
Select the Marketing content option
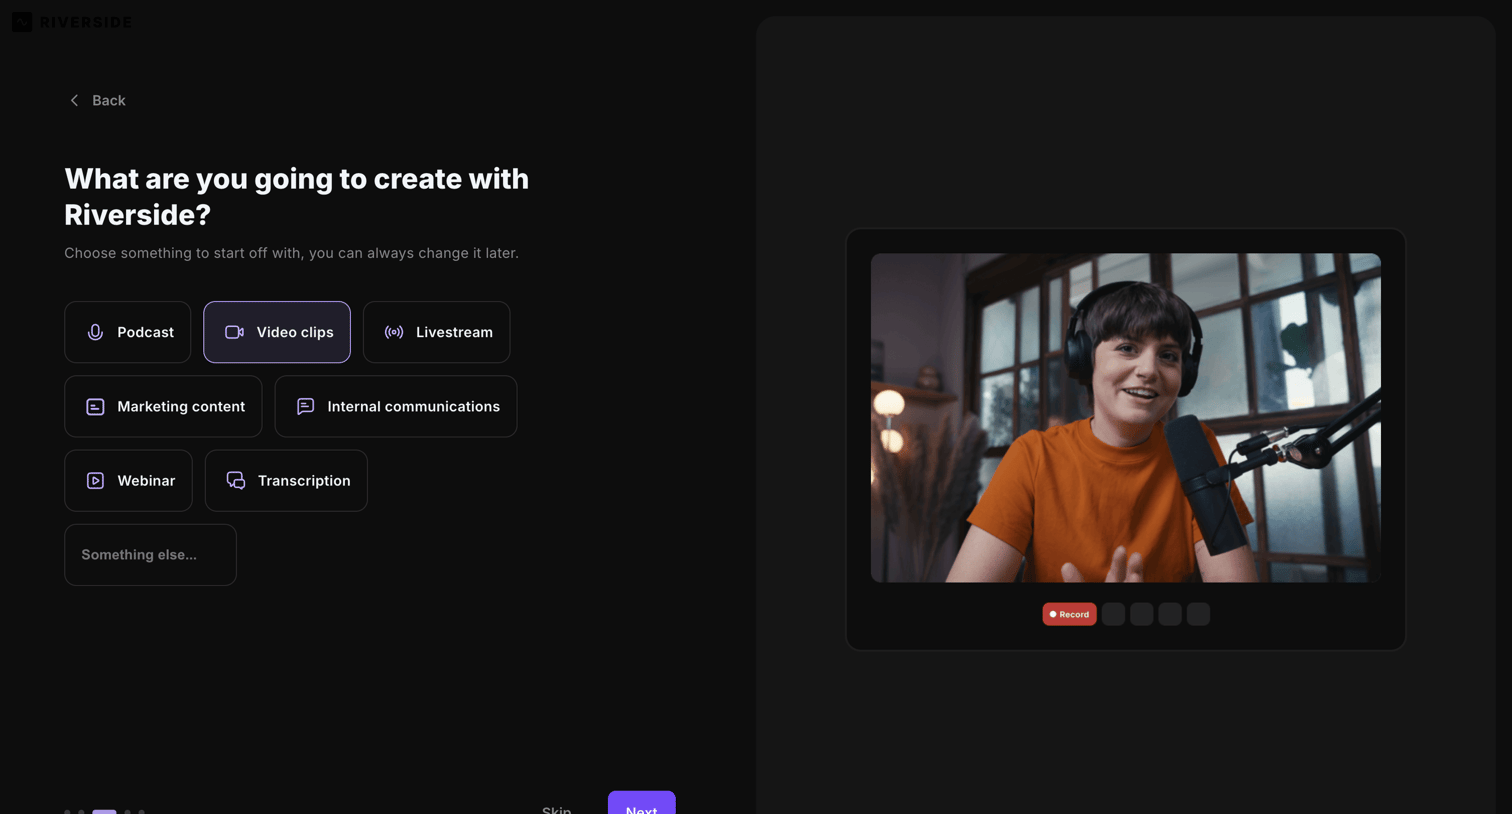point(163,406)
